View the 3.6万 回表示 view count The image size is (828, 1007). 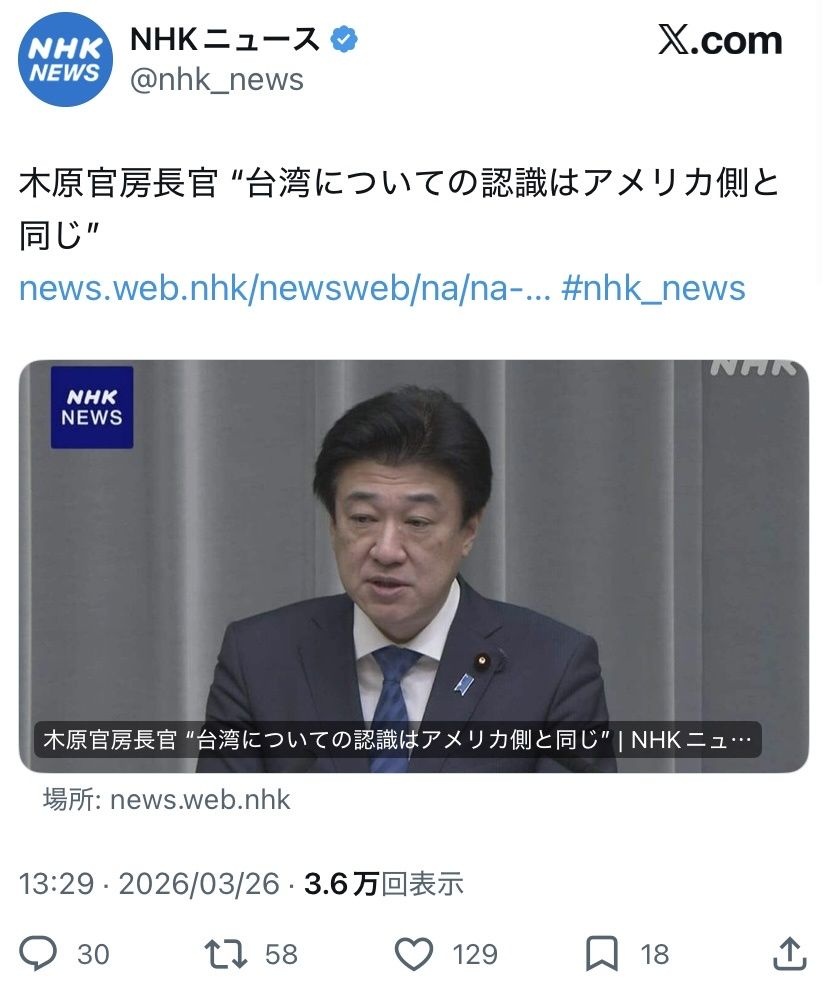click(383, 884)
